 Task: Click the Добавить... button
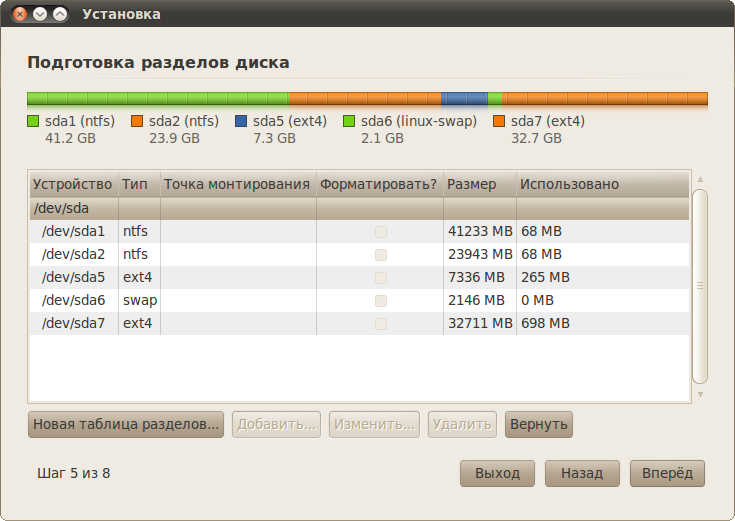click(277, 424)
